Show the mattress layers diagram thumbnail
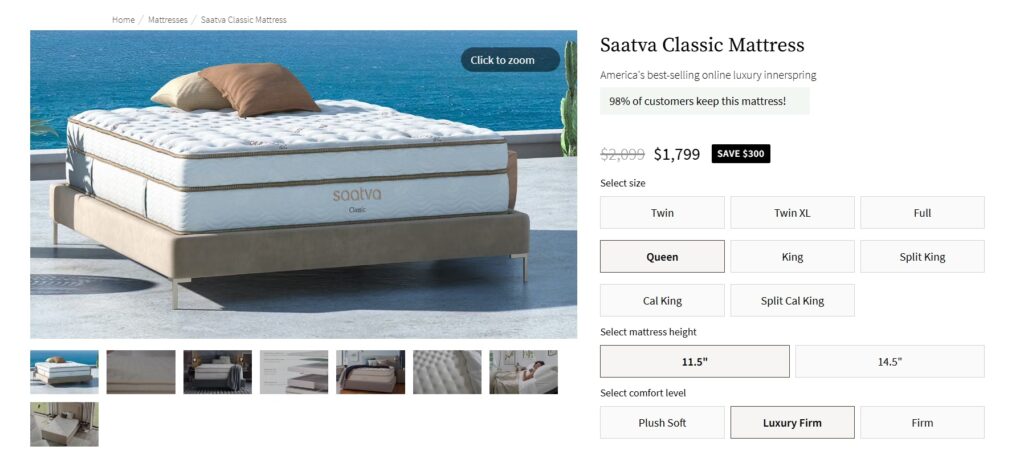Screen dimensions: 1024x450 point(294,372)
